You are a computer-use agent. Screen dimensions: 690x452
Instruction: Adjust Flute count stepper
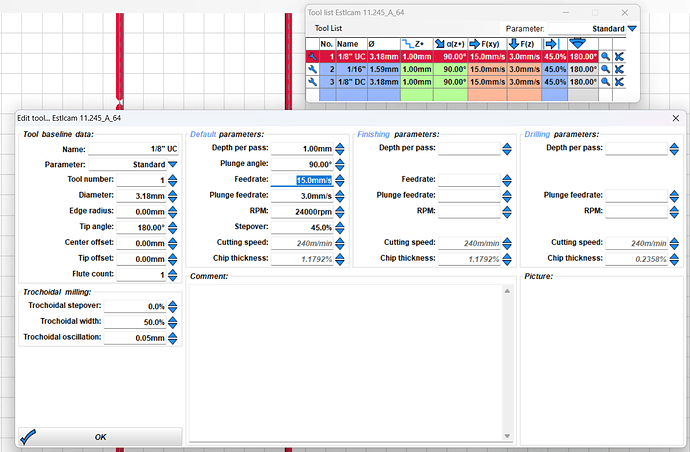pyautogui.click(x=172, y=275)
